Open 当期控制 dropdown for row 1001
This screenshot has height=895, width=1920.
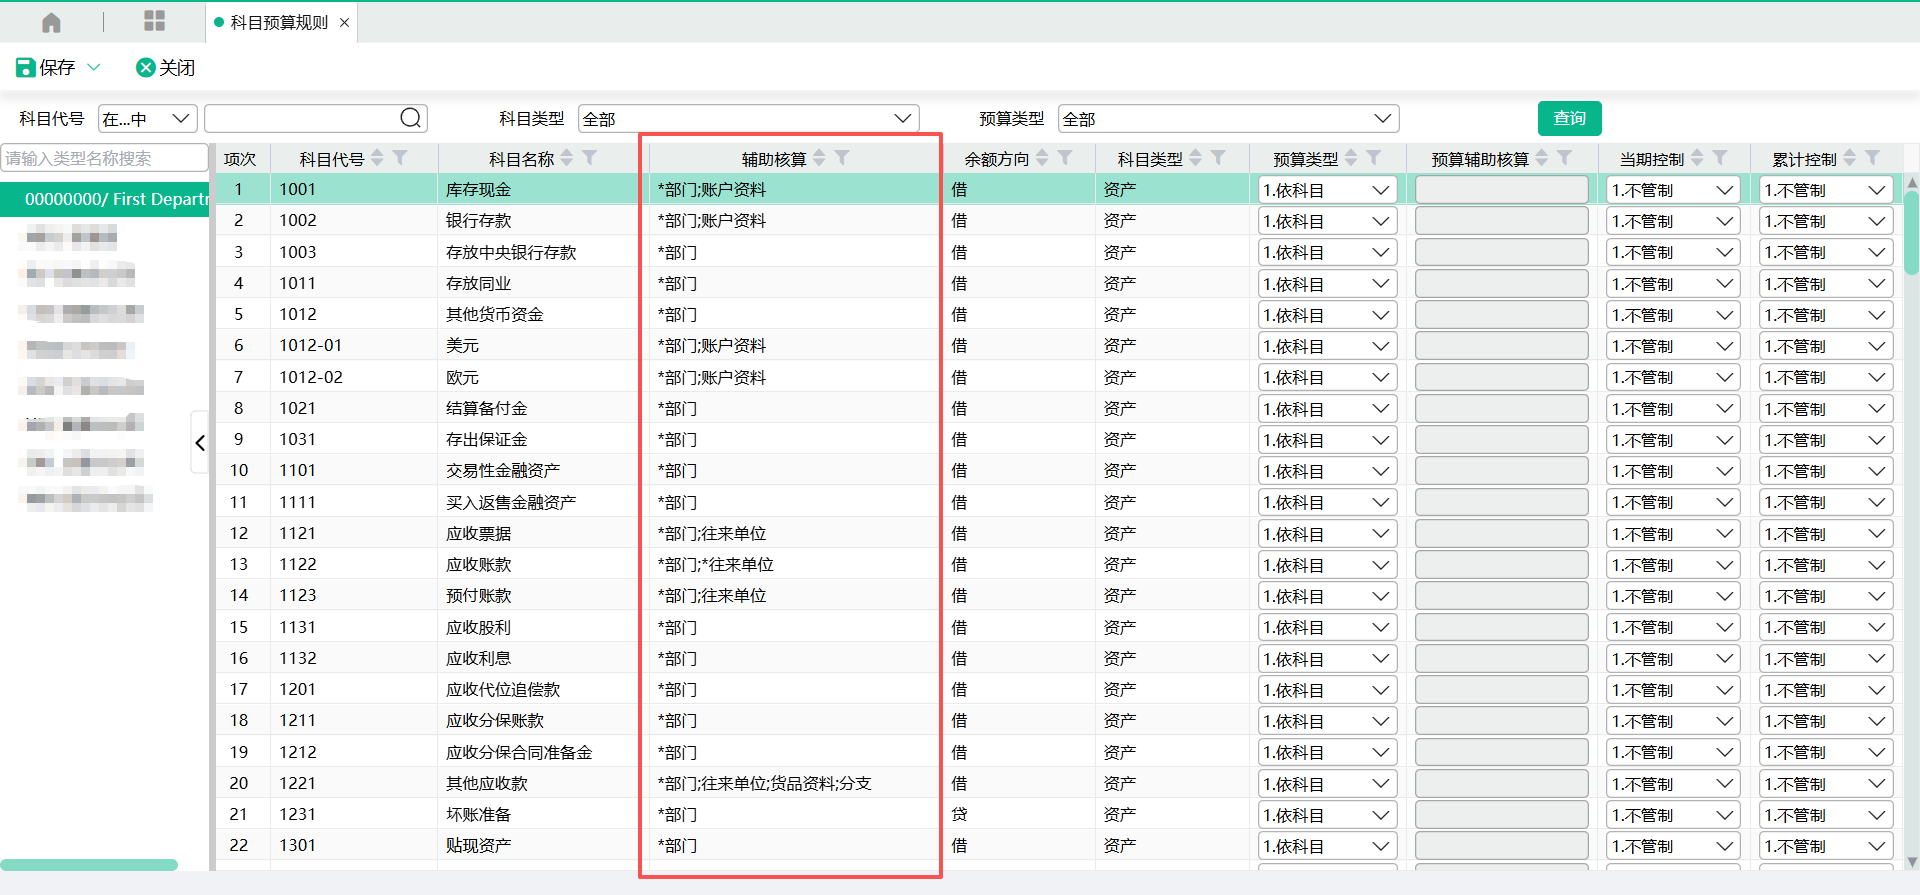click(1672, 190)
